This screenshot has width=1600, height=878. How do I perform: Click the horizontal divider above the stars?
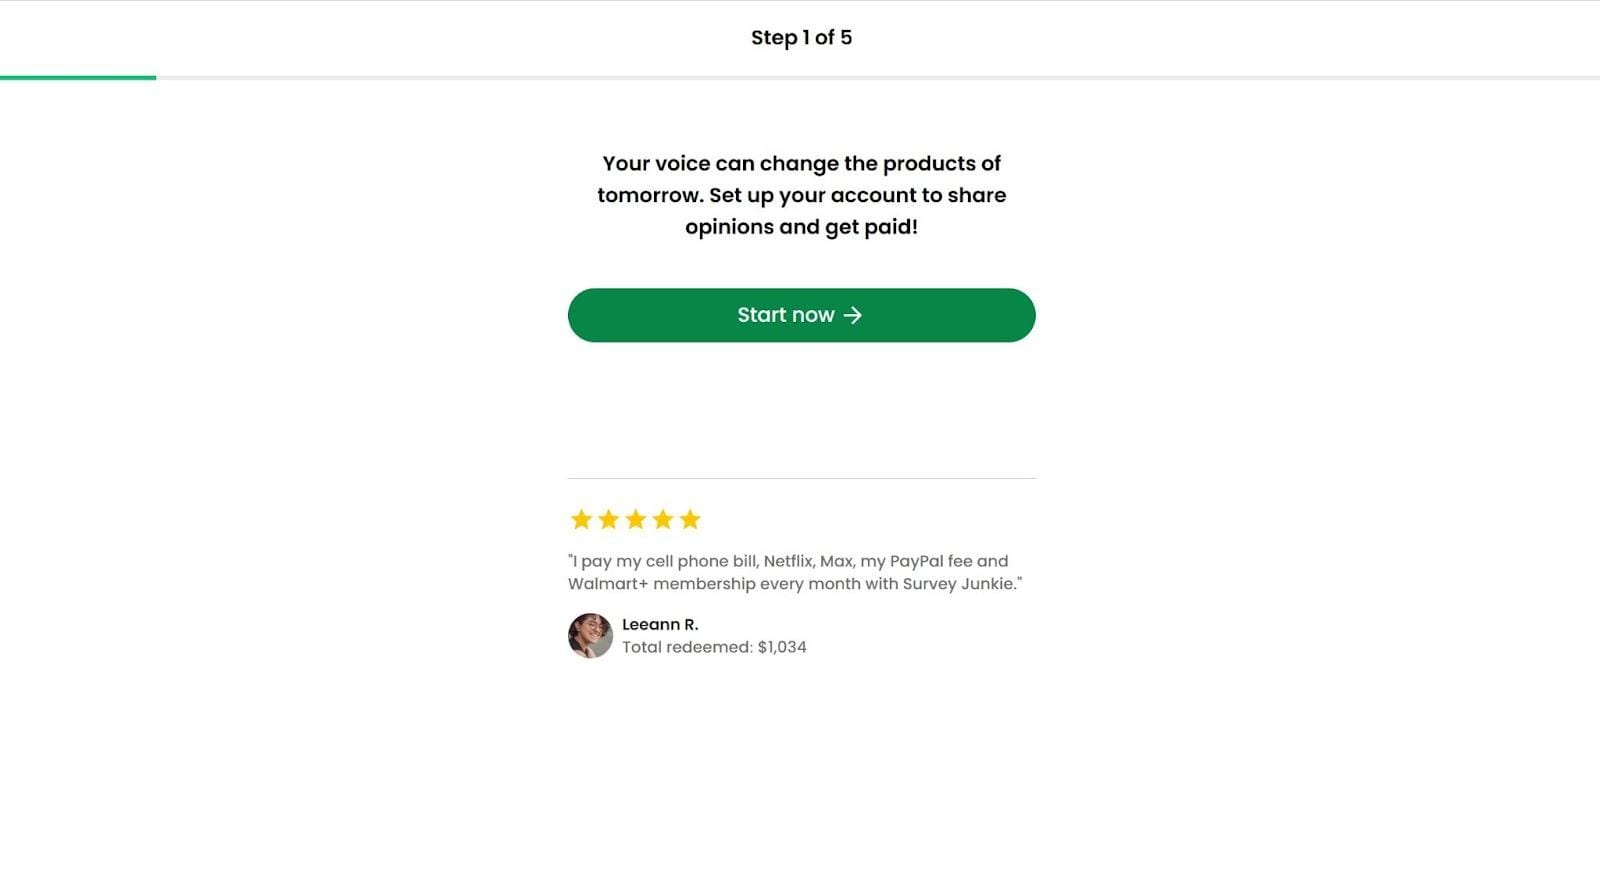coord(801,478)
